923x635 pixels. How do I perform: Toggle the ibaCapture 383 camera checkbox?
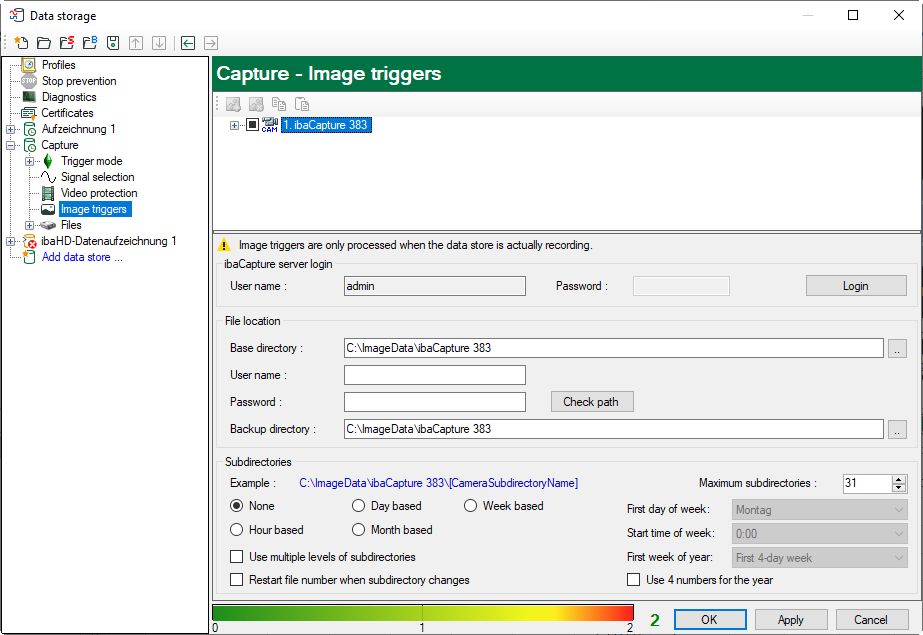point(252,125)
